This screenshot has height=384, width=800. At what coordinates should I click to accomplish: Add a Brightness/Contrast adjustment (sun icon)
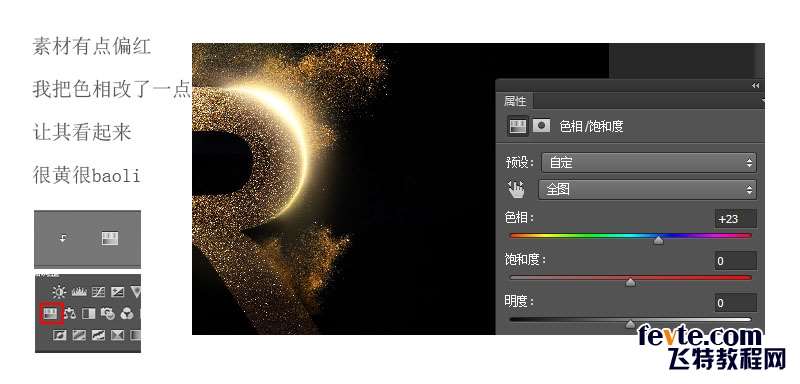point(59,292)
